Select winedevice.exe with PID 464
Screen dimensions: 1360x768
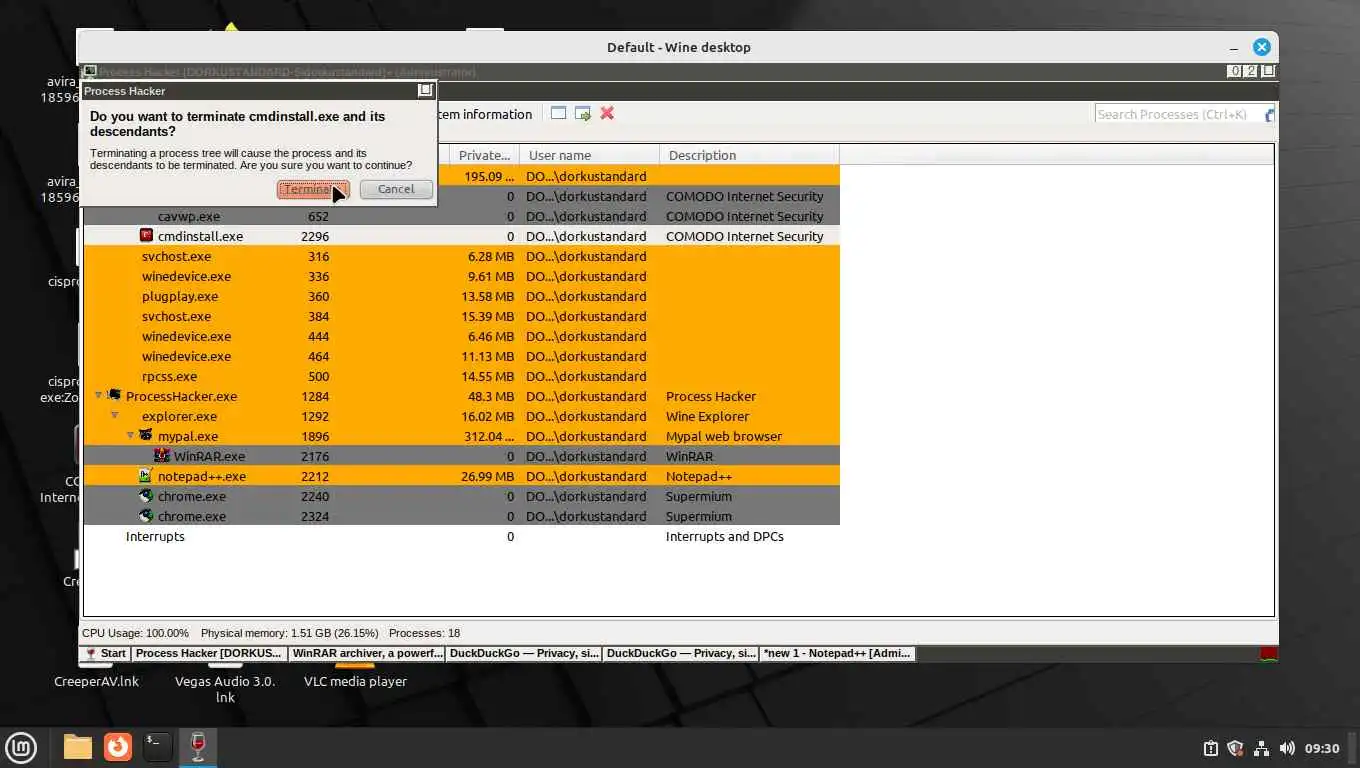click(x=461, y=356)
